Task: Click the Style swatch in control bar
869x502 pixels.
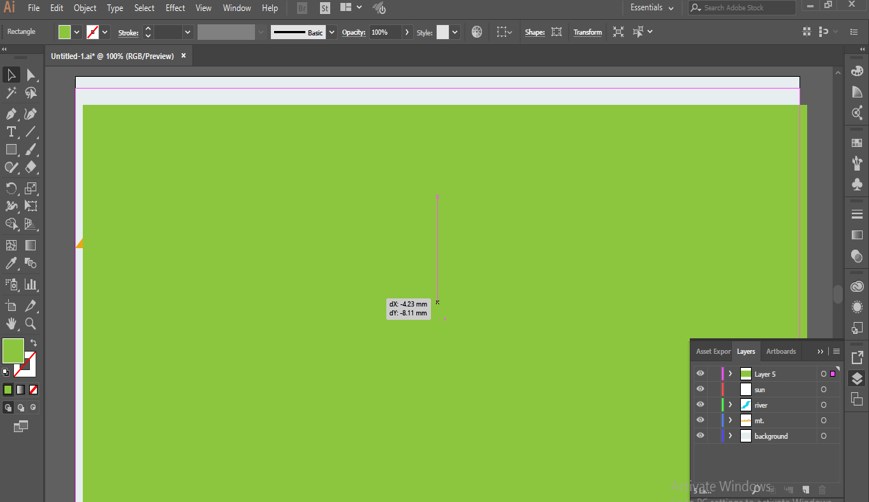Action: click(442, 32)
